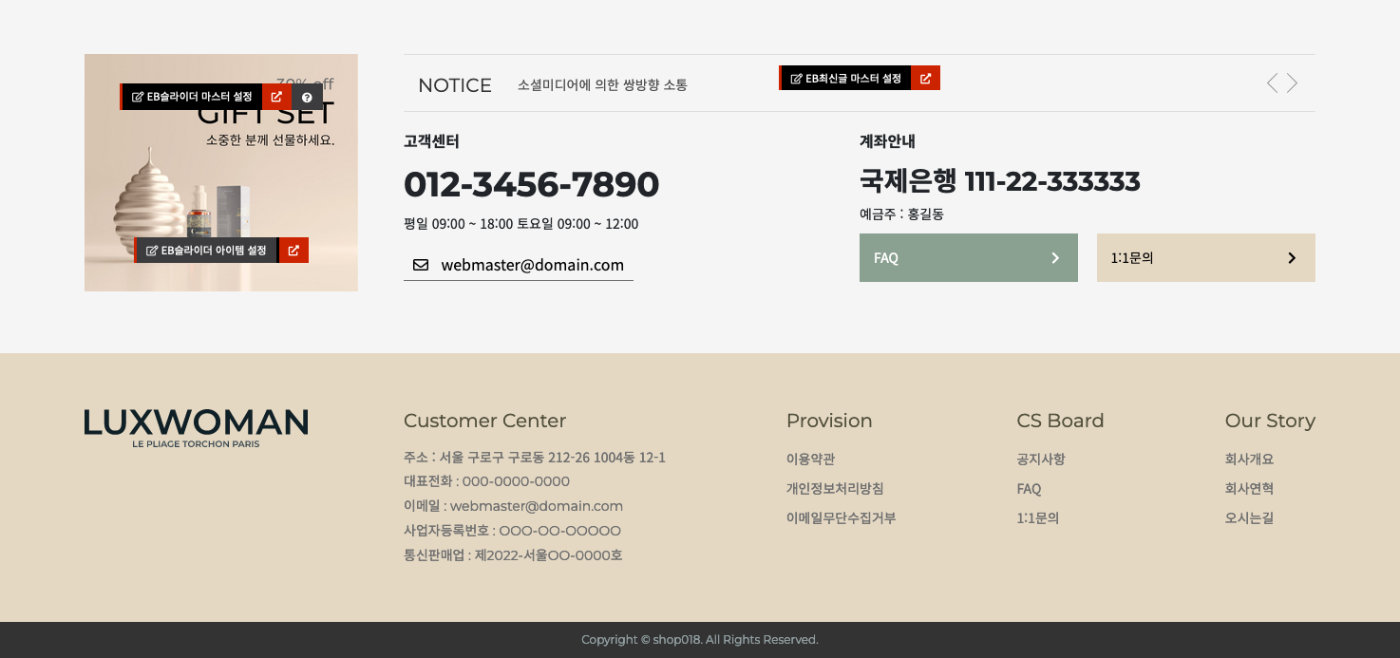Show next notice with right arrow

coord(1292,83)
